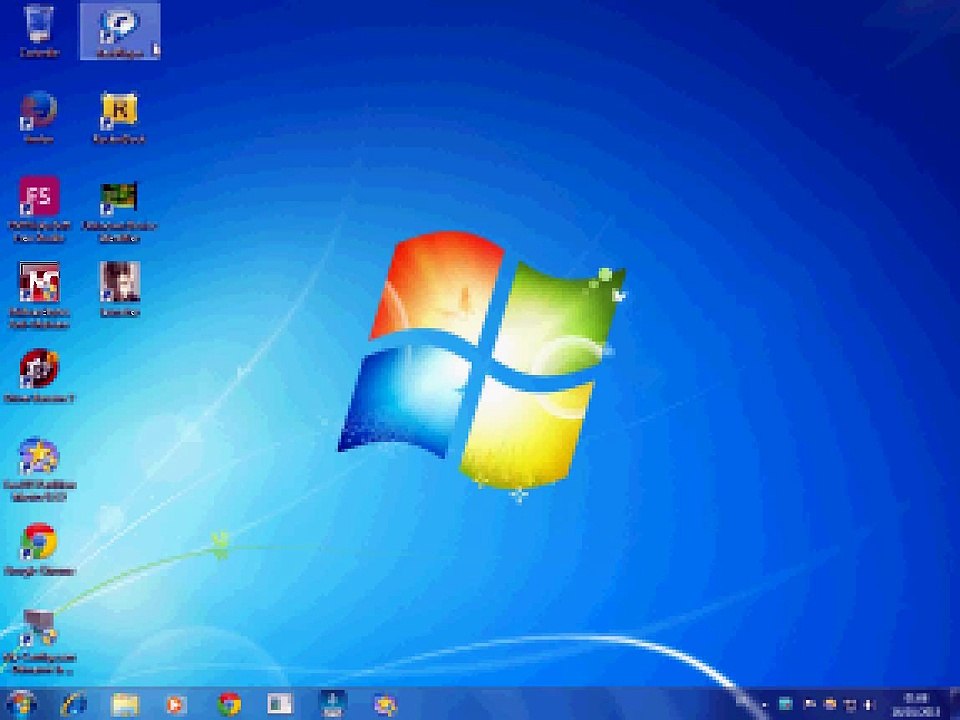Launch the red circular desktop shortcut
The height and width of the screenshot is (720, 960).
[39, 375]
